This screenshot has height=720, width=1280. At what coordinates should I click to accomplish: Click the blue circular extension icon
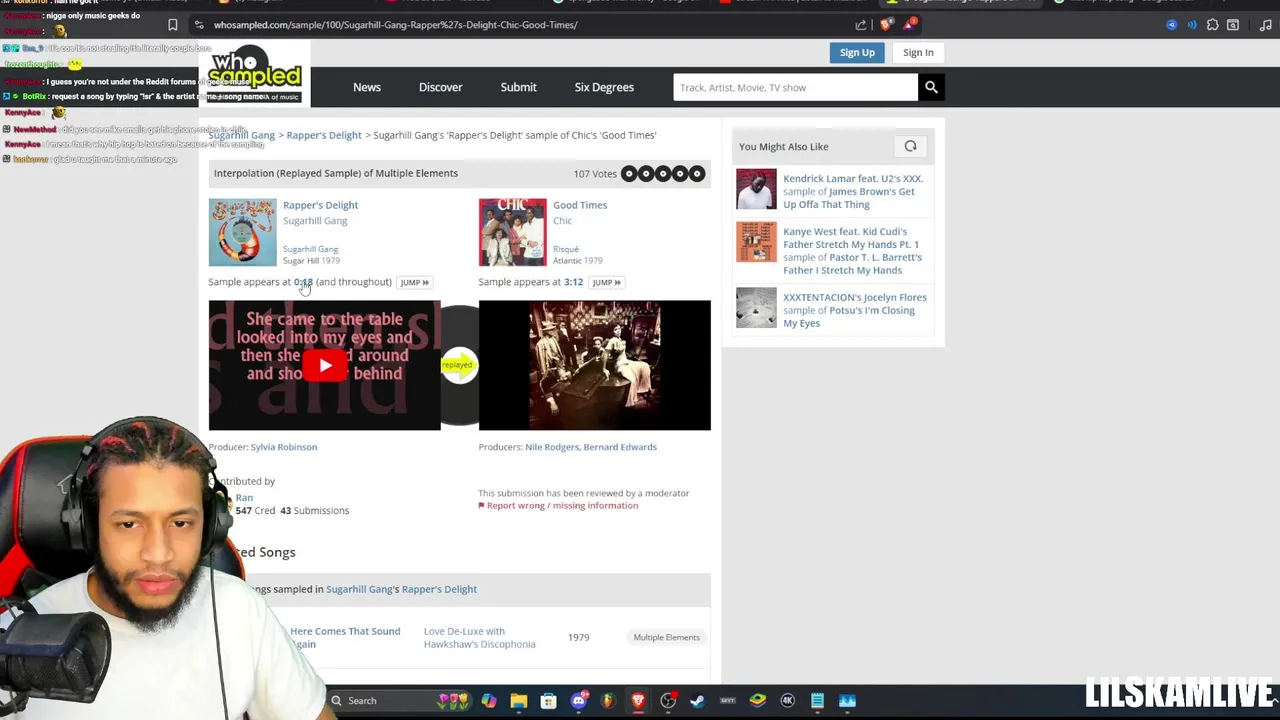click(1172, 25)
